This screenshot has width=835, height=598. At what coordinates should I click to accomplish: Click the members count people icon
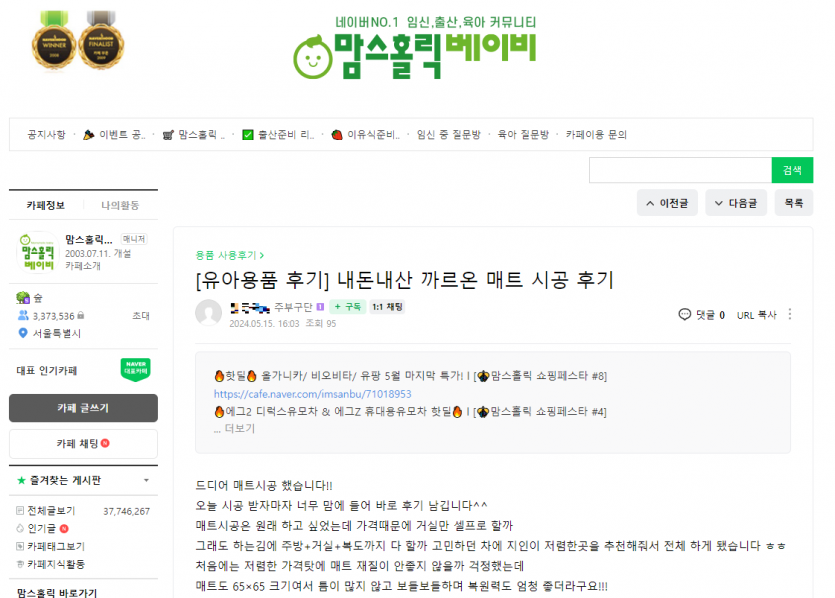[23, 315]
